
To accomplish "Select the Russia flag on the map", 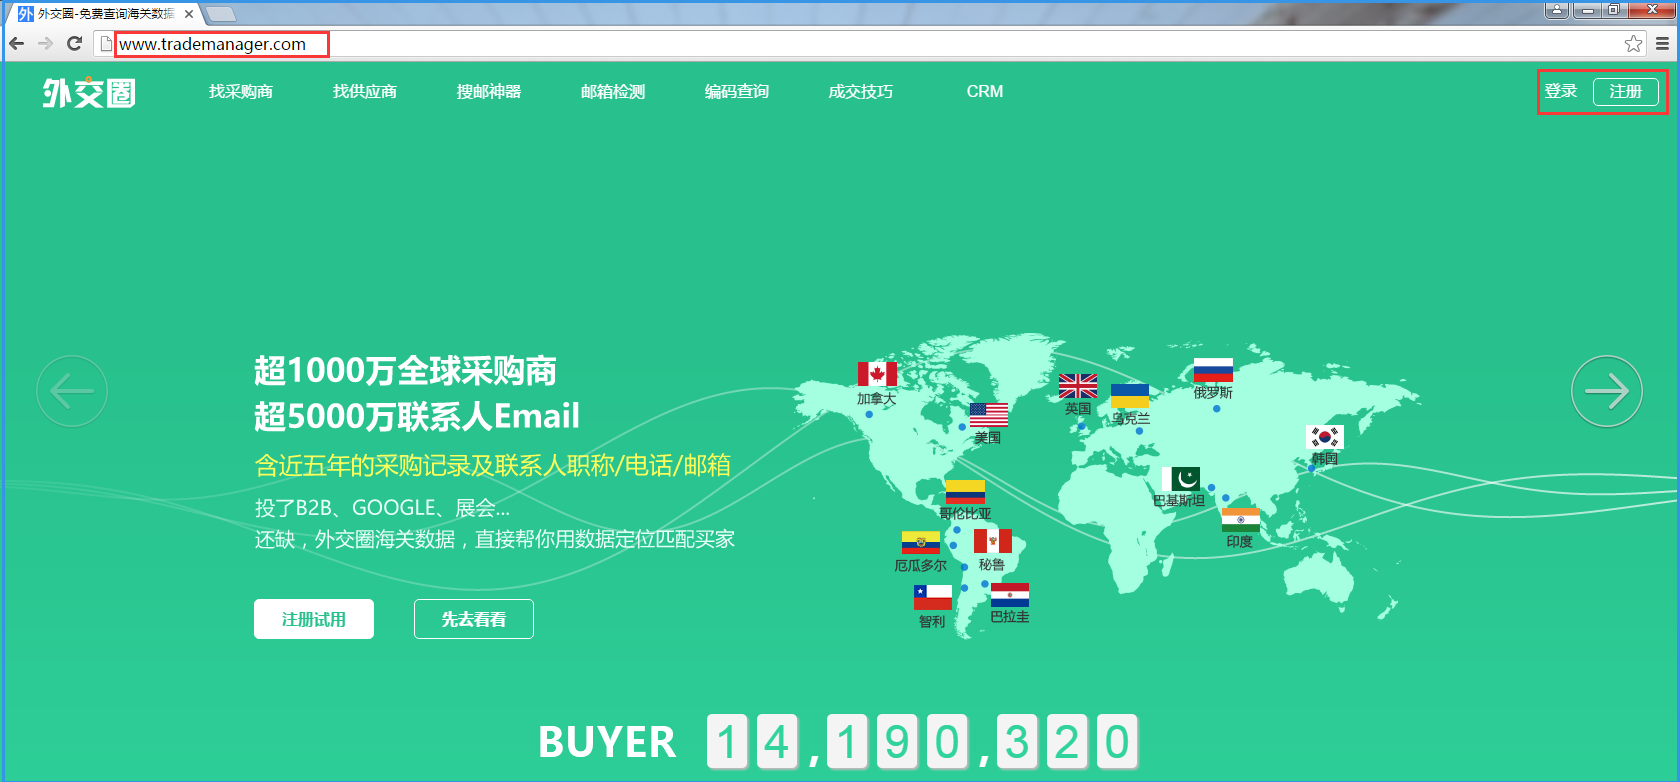I will (1213, 370).
